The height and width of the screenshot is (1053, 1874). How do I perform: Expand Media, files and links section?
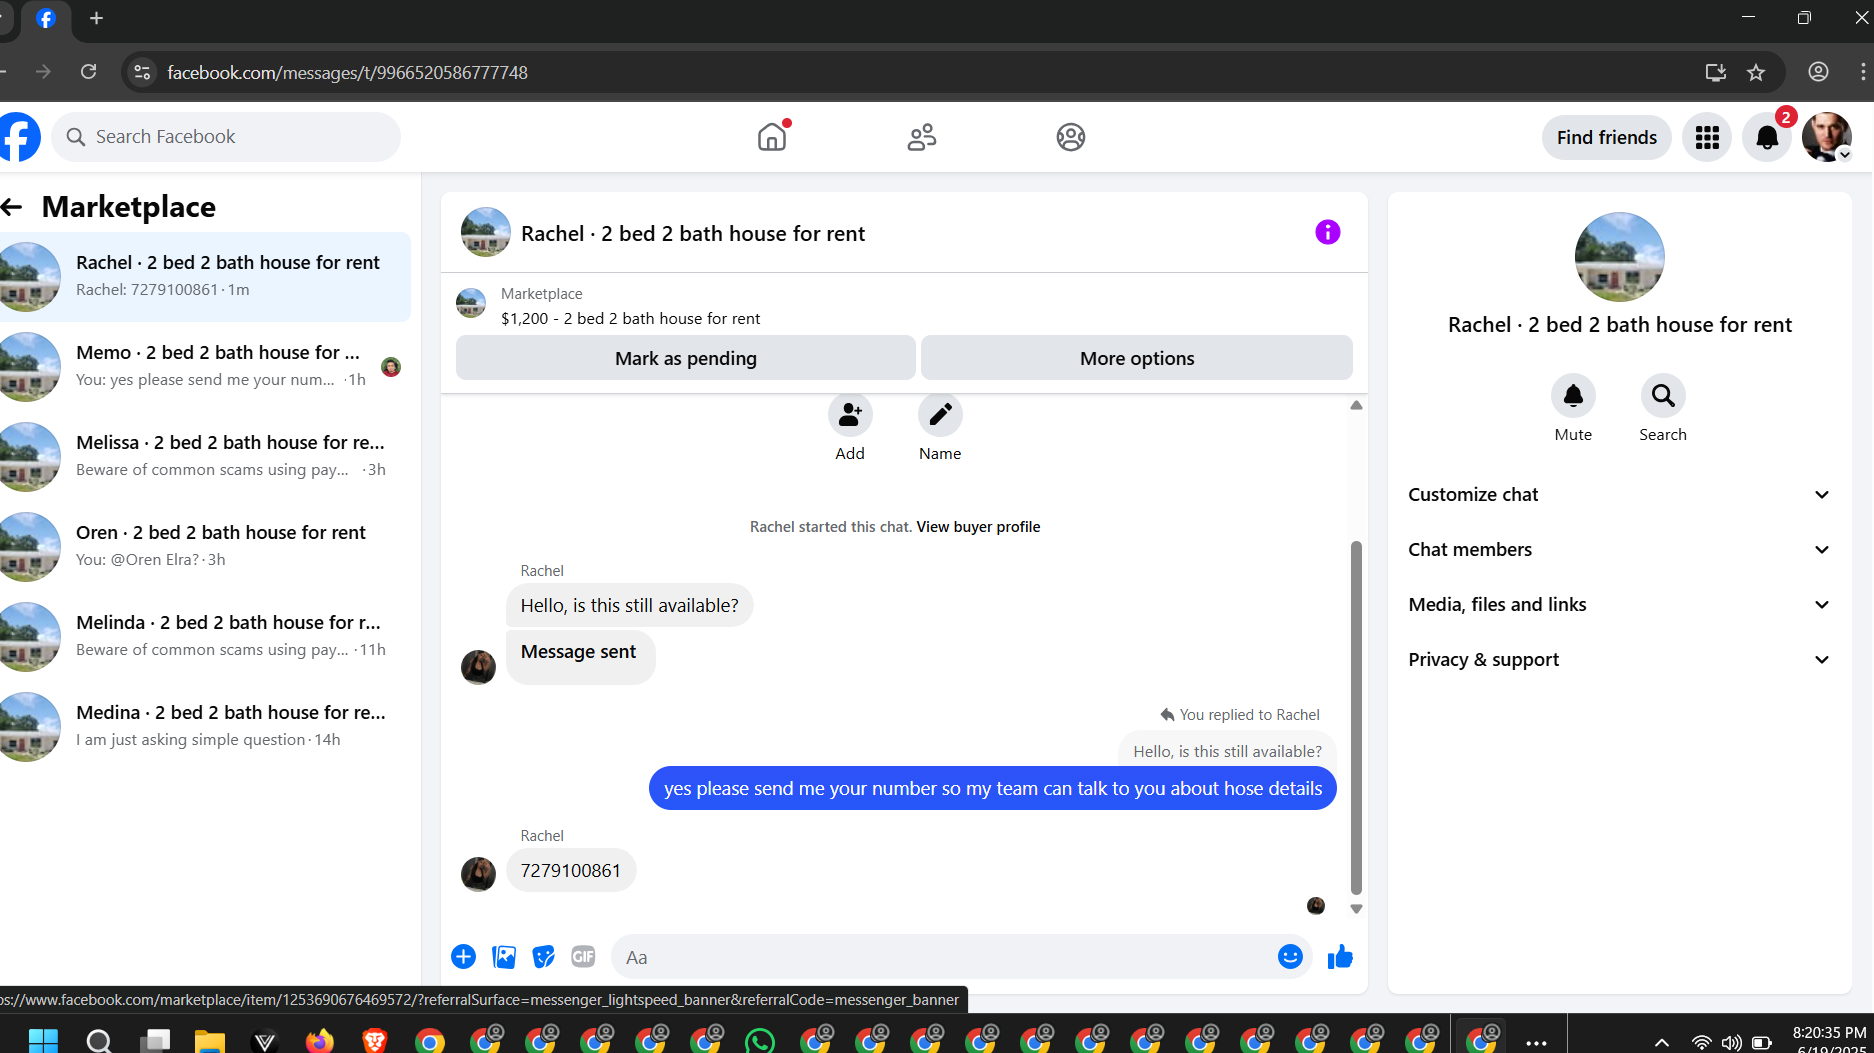click(x=1619, y=605)
